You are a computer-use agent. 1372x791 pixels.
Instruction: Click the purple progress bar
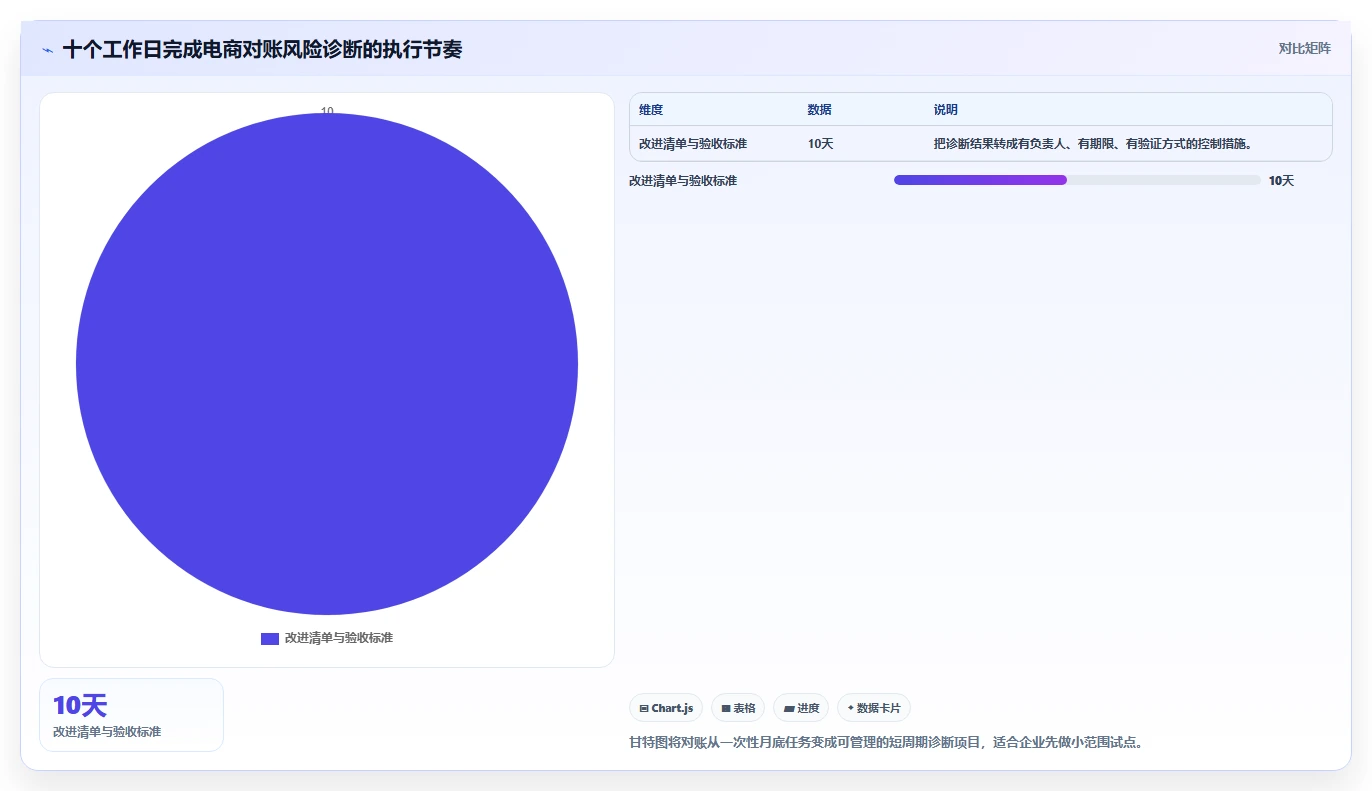point(980,180)
